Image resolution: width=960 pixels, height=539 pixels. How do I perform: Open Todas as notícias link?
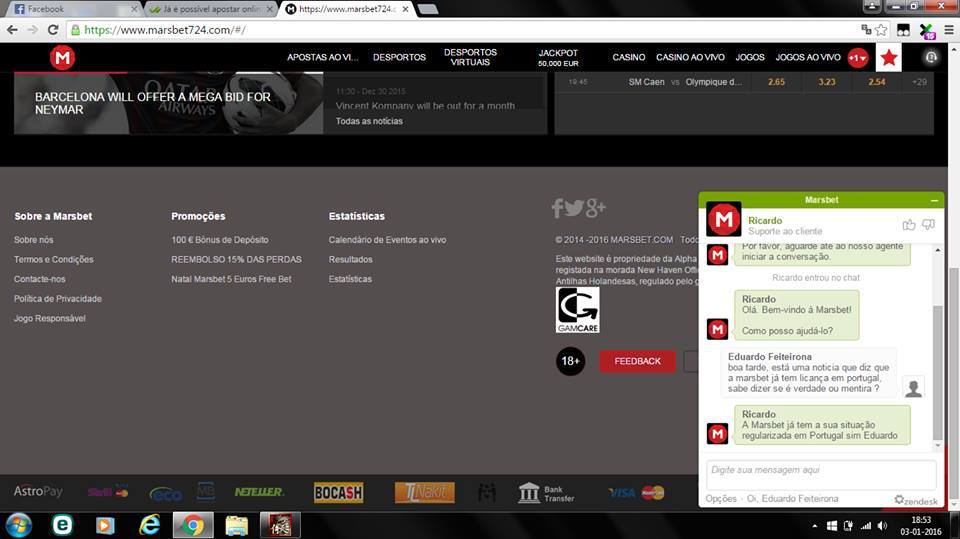click(x=369, y=121)
